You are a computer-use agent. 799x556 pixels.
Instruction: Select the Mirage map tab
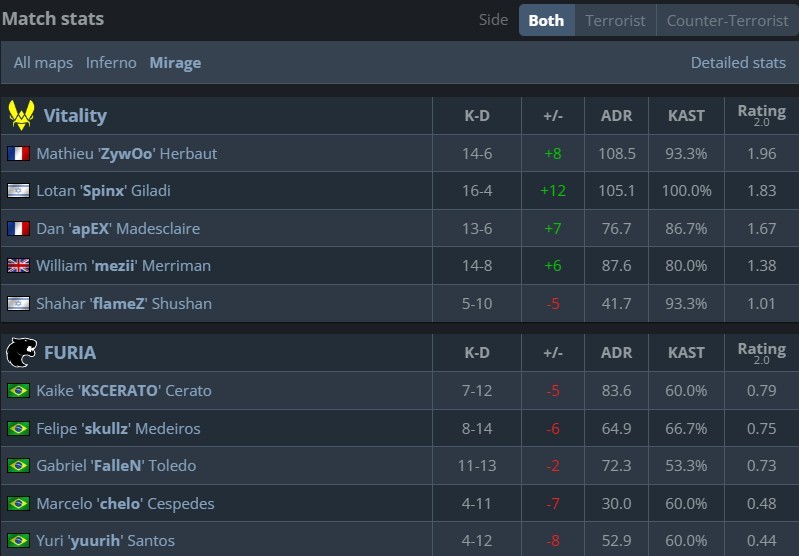pos(175,63)
